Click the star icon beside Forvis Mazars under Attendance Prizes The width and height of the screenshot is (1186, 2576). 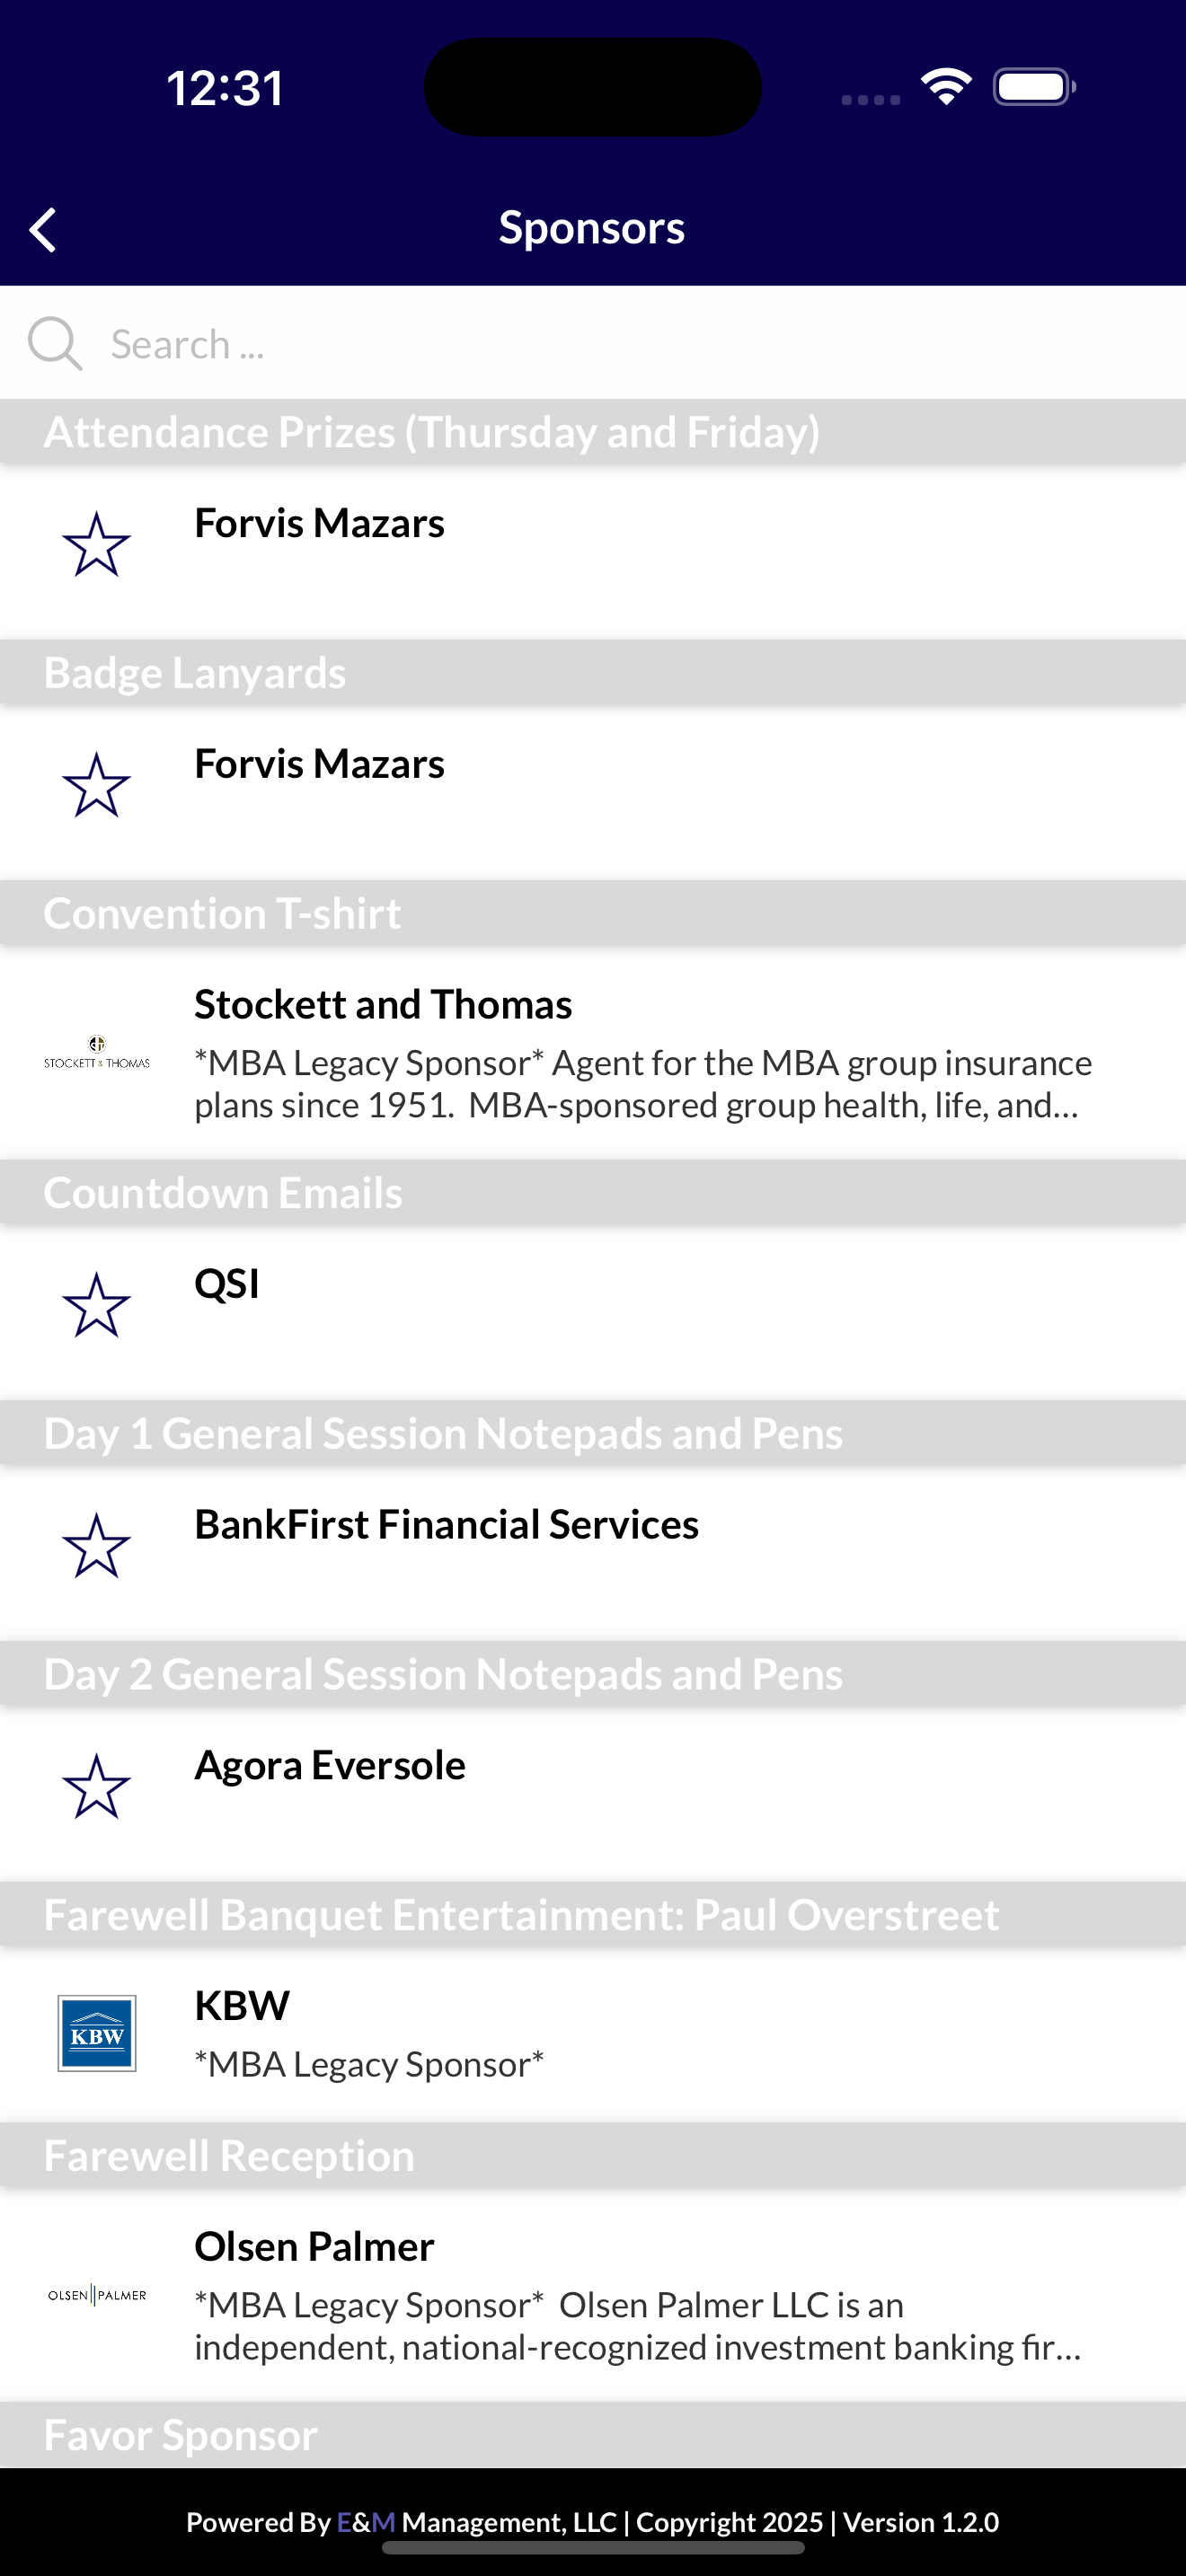(x=97, y=545)
